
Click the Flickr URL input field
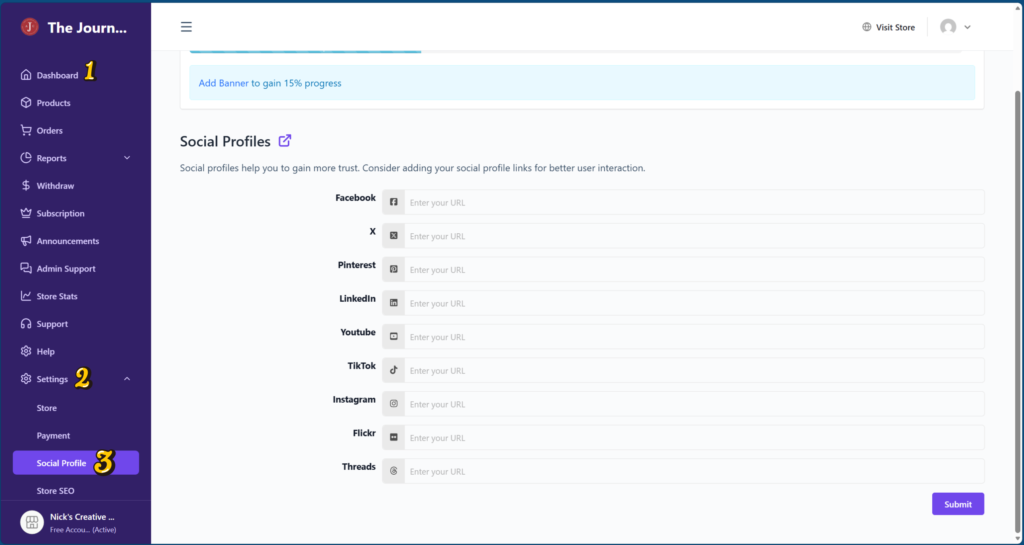click(694, 437)
